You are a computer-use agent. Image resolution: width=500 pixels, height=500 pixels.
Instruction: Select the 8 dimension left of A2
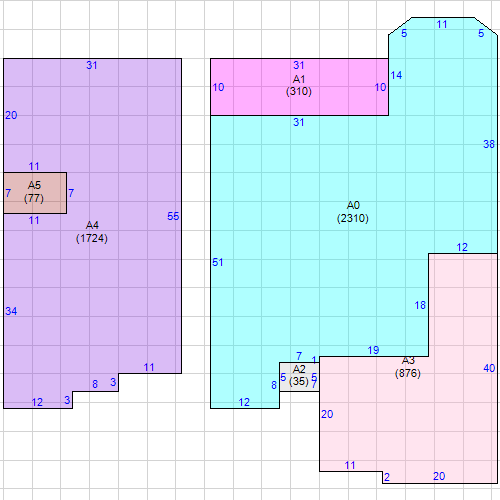274,385
